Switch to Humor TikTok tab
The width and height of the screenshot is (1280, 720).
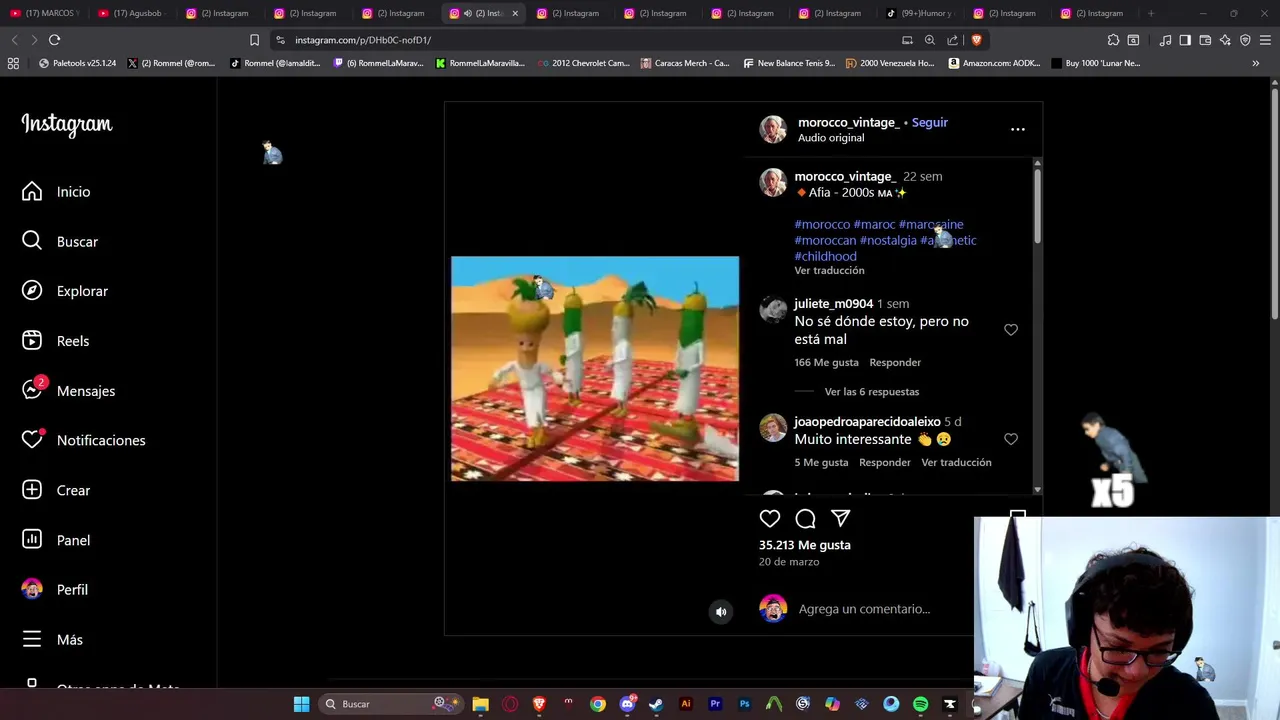(x=919, y=13)
